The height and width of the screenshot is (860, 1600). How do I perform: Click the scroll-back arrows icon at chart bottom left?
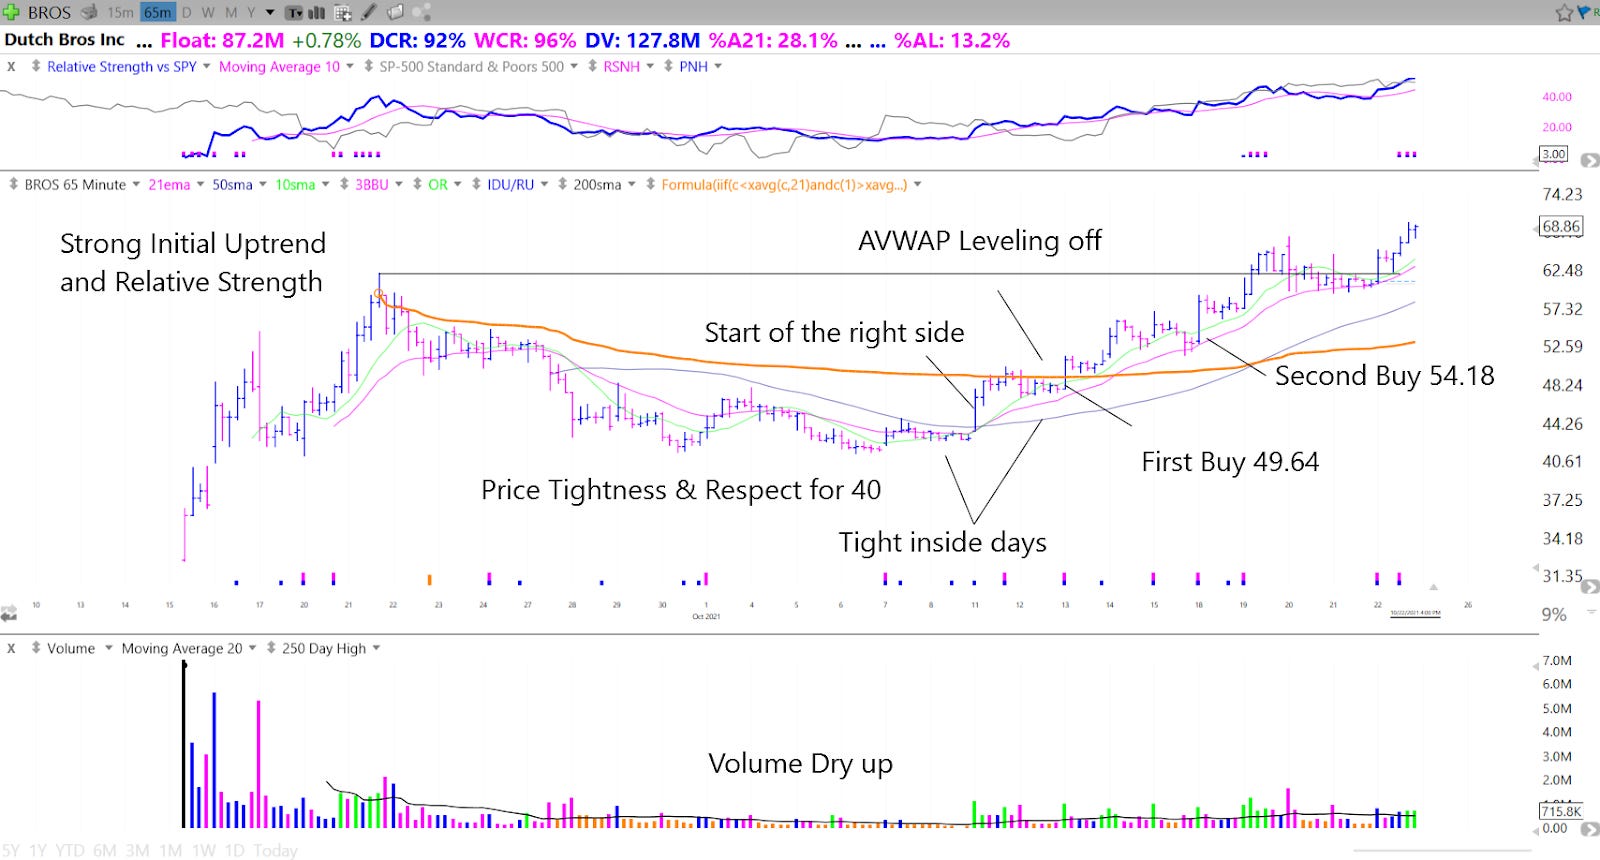(x=8, y=613)
